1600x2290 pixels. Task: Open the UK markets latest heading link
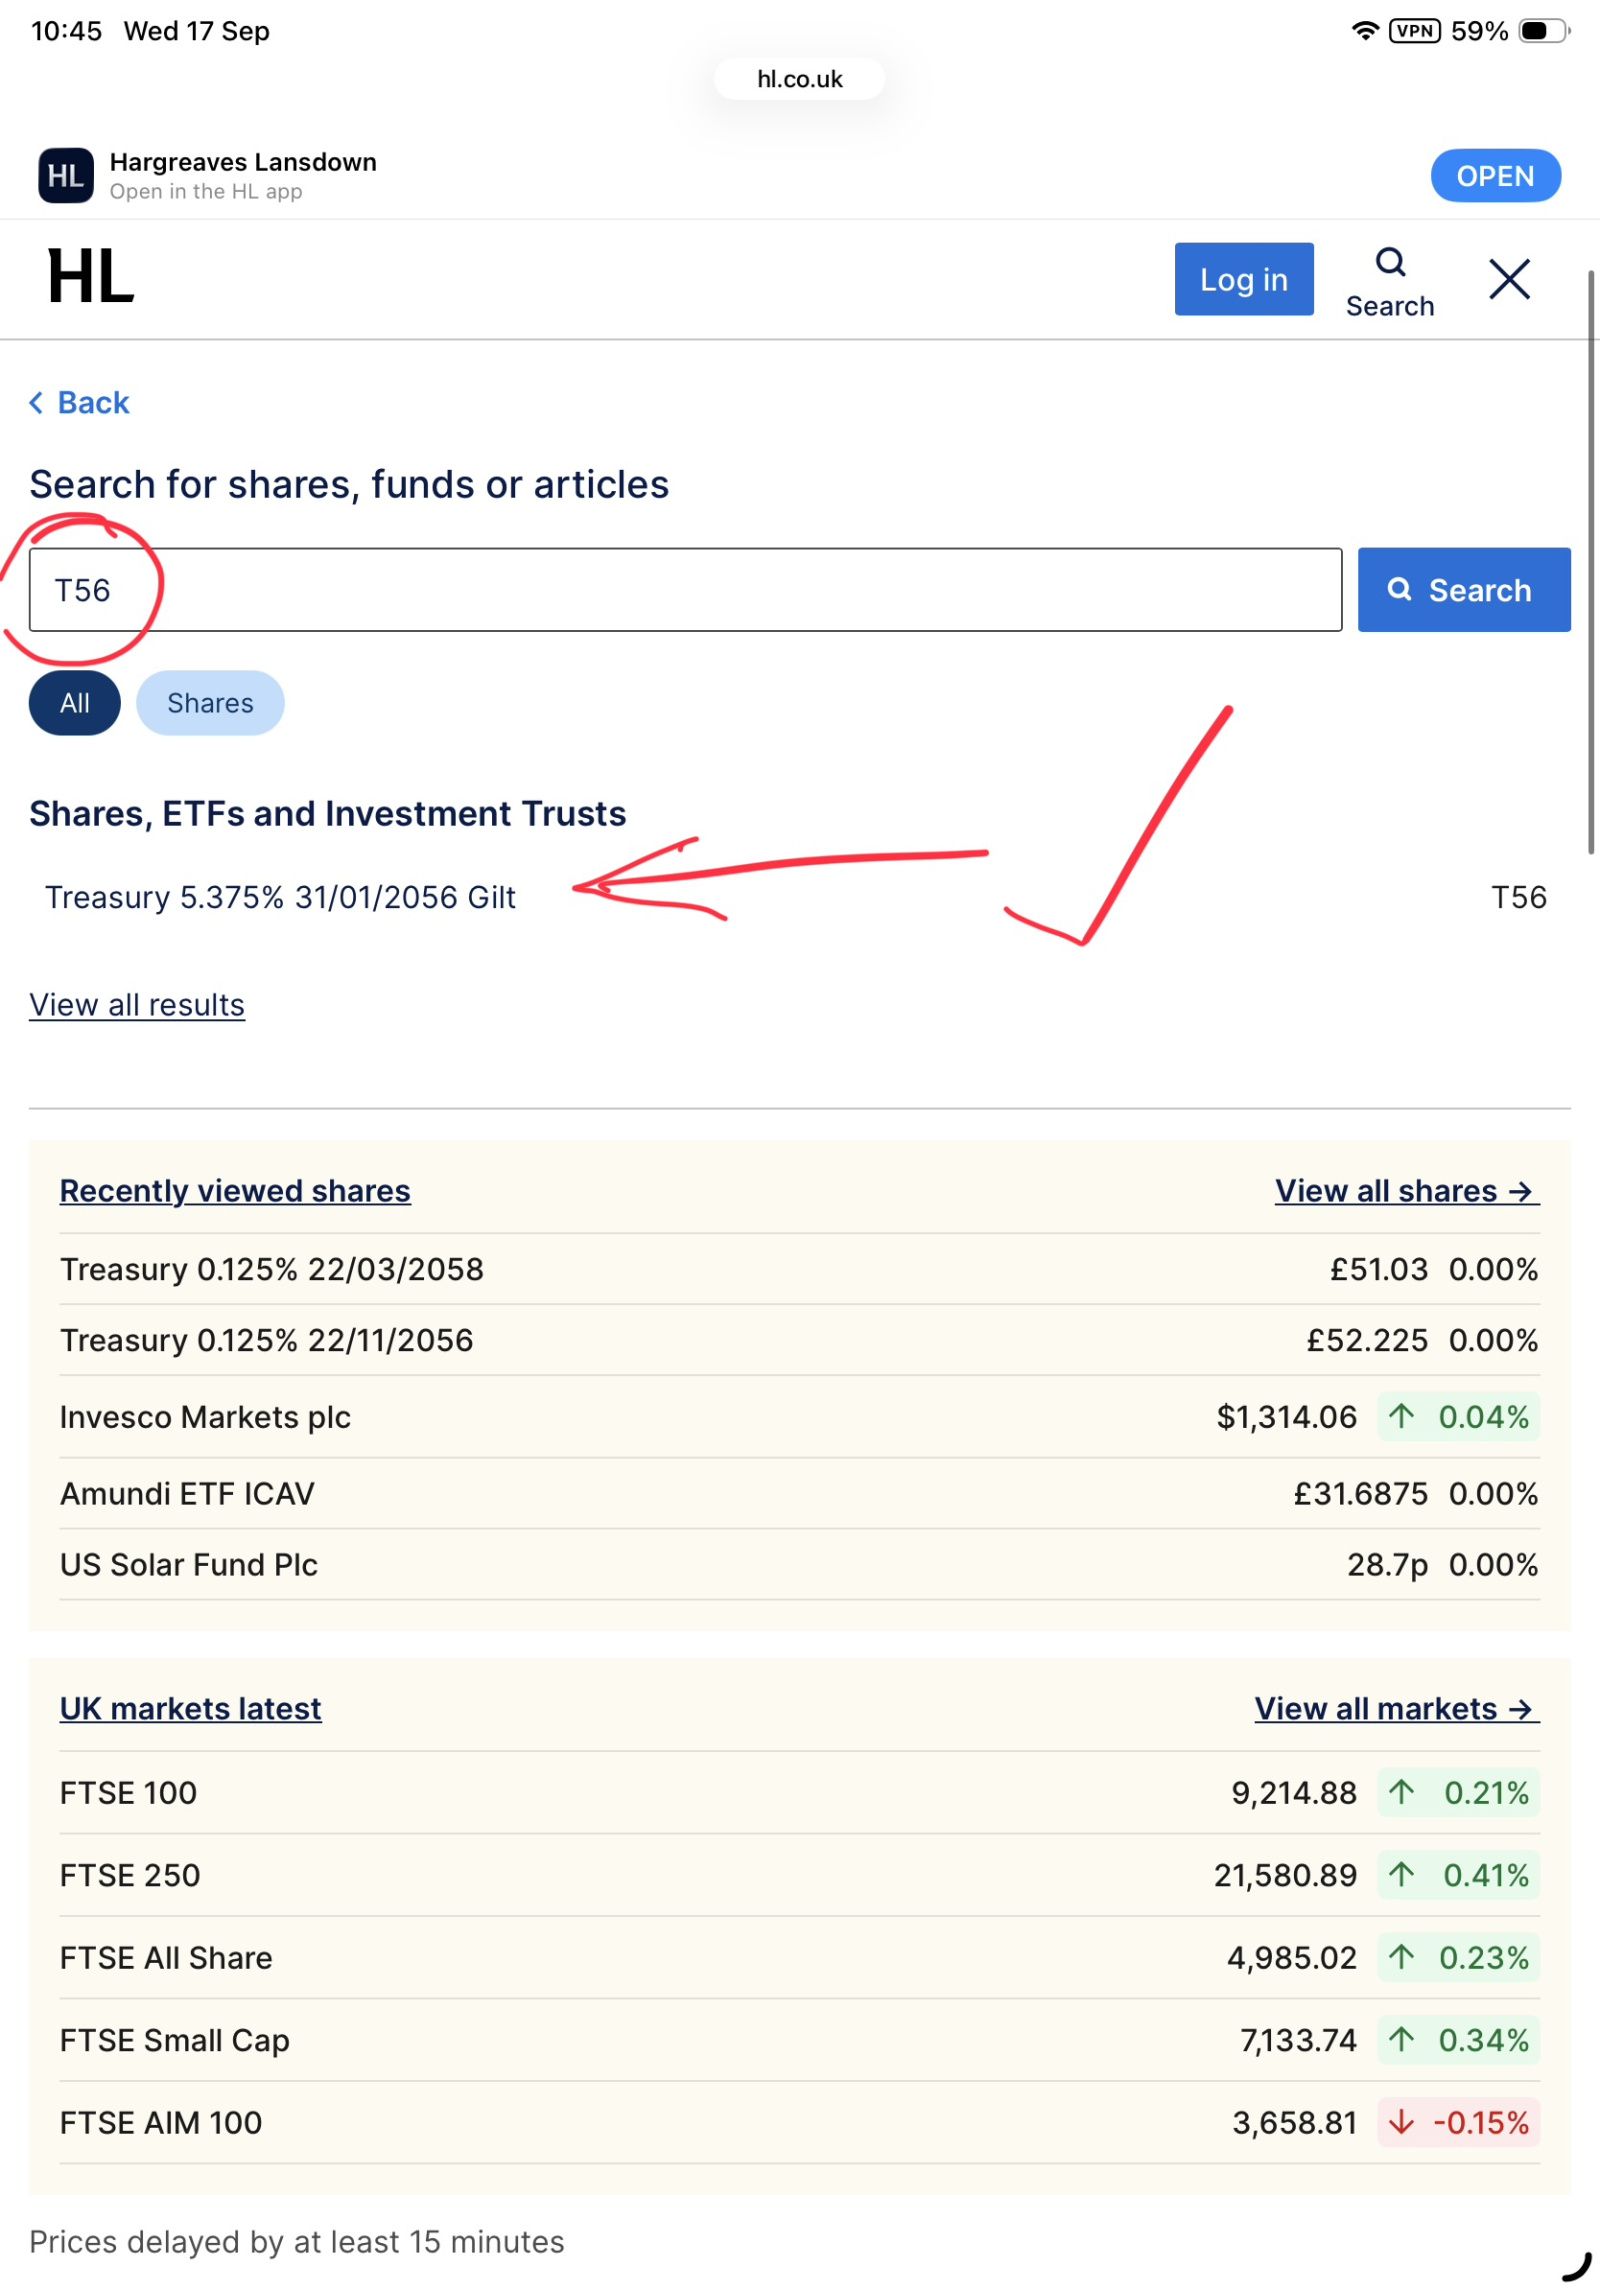point(191,1708)
